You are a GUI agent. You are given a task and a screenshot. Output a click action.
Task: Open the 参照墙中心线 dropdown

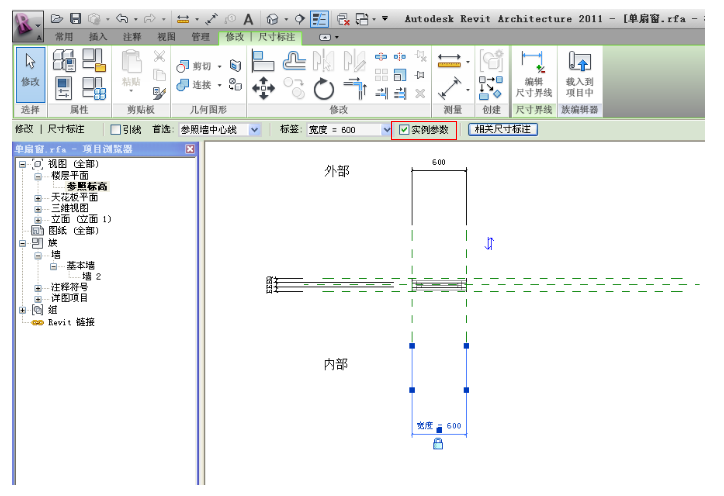254,130
